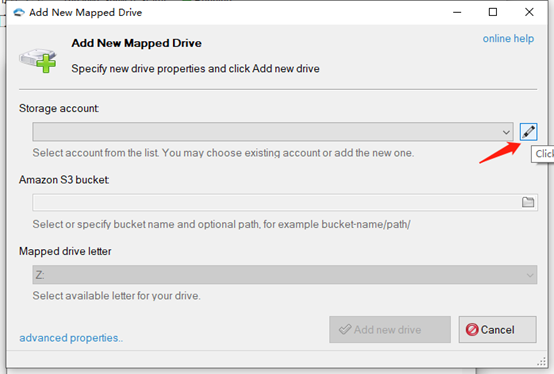
Task: Click the Cancel button
Action: point(497,330)
